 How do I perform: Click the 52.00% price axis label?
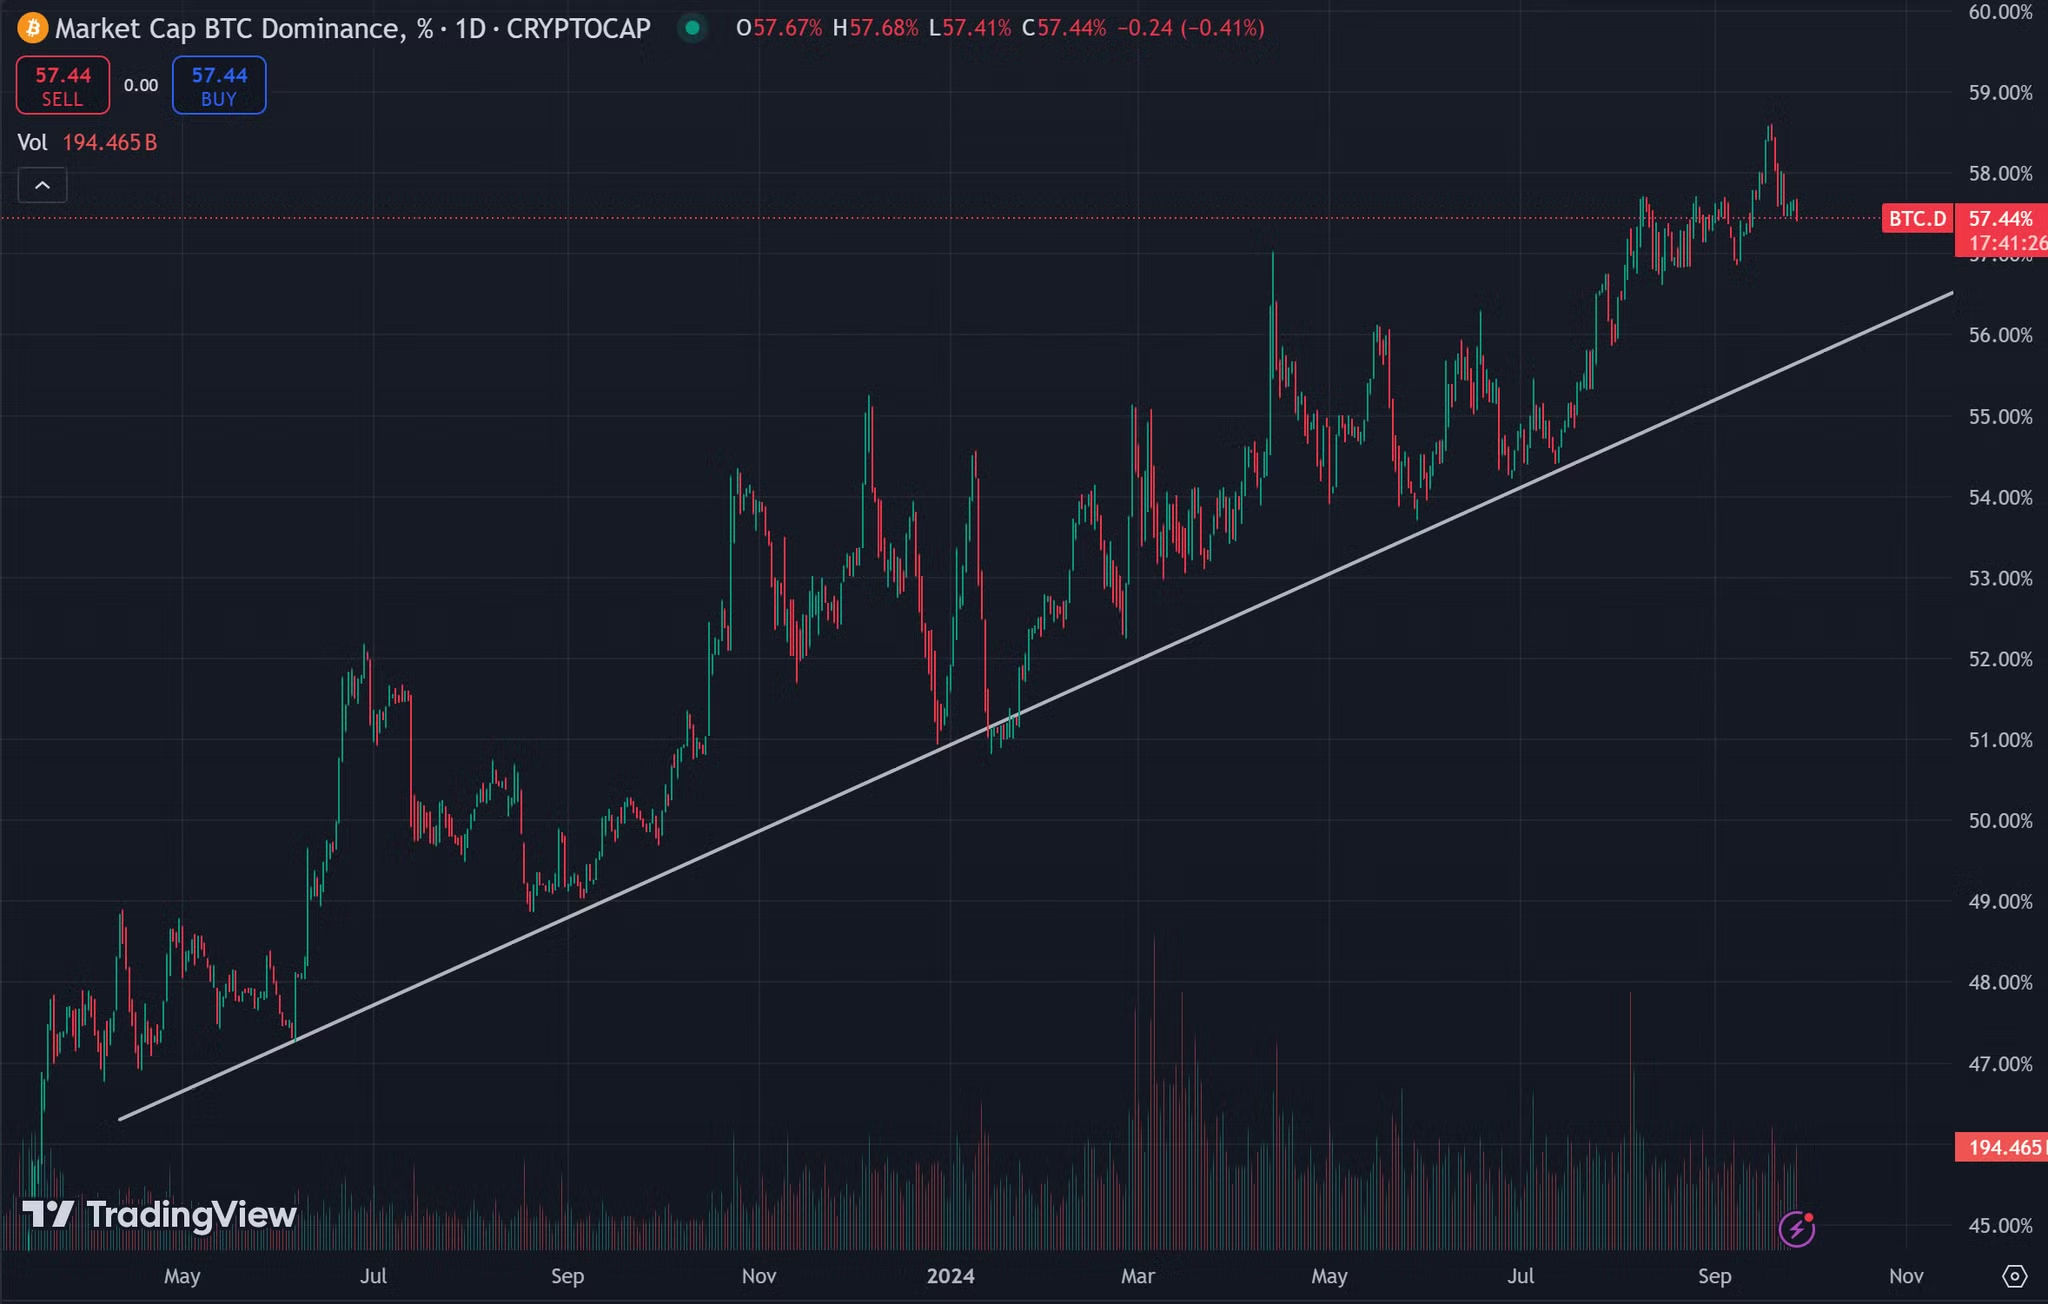(2000, 659)
